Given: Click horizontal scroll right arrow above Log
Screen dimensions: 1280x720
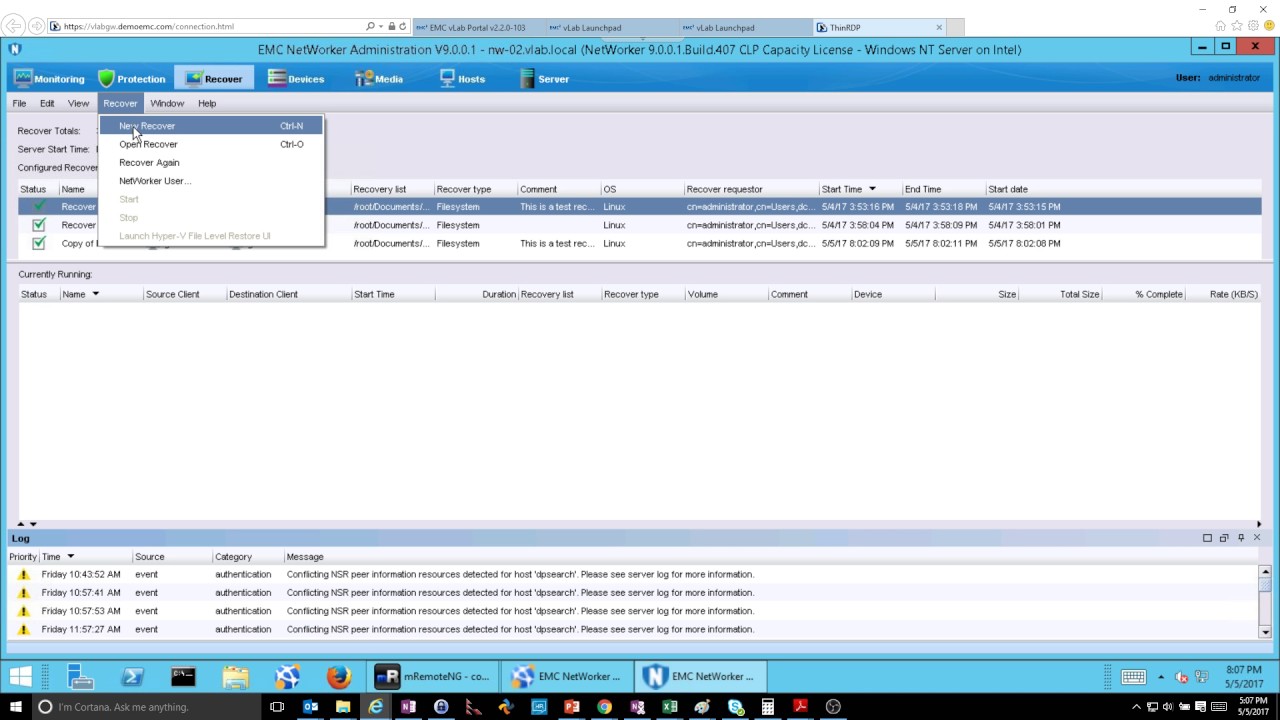Looking at the screenshot, I should click(x=1259, y=524).
